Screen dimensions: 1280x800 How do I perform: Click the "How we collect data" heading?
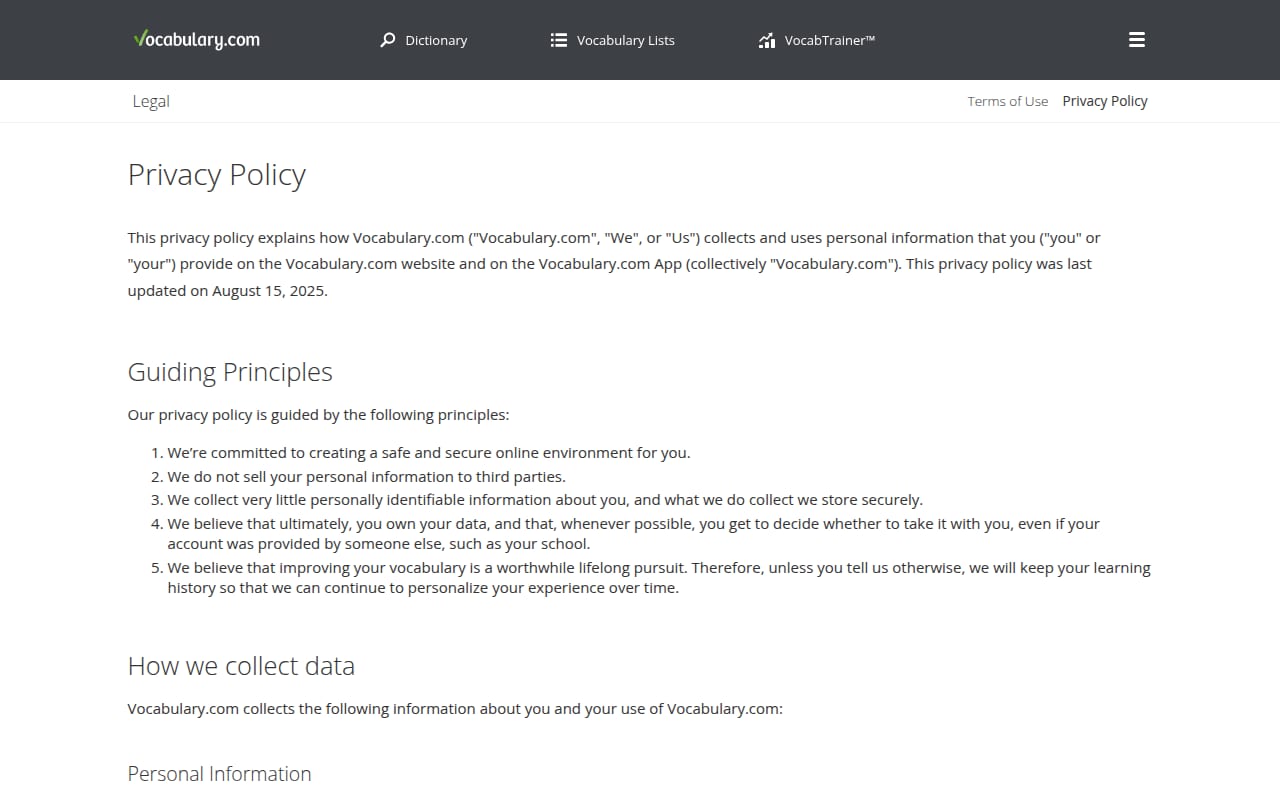[x=241, y=666]
